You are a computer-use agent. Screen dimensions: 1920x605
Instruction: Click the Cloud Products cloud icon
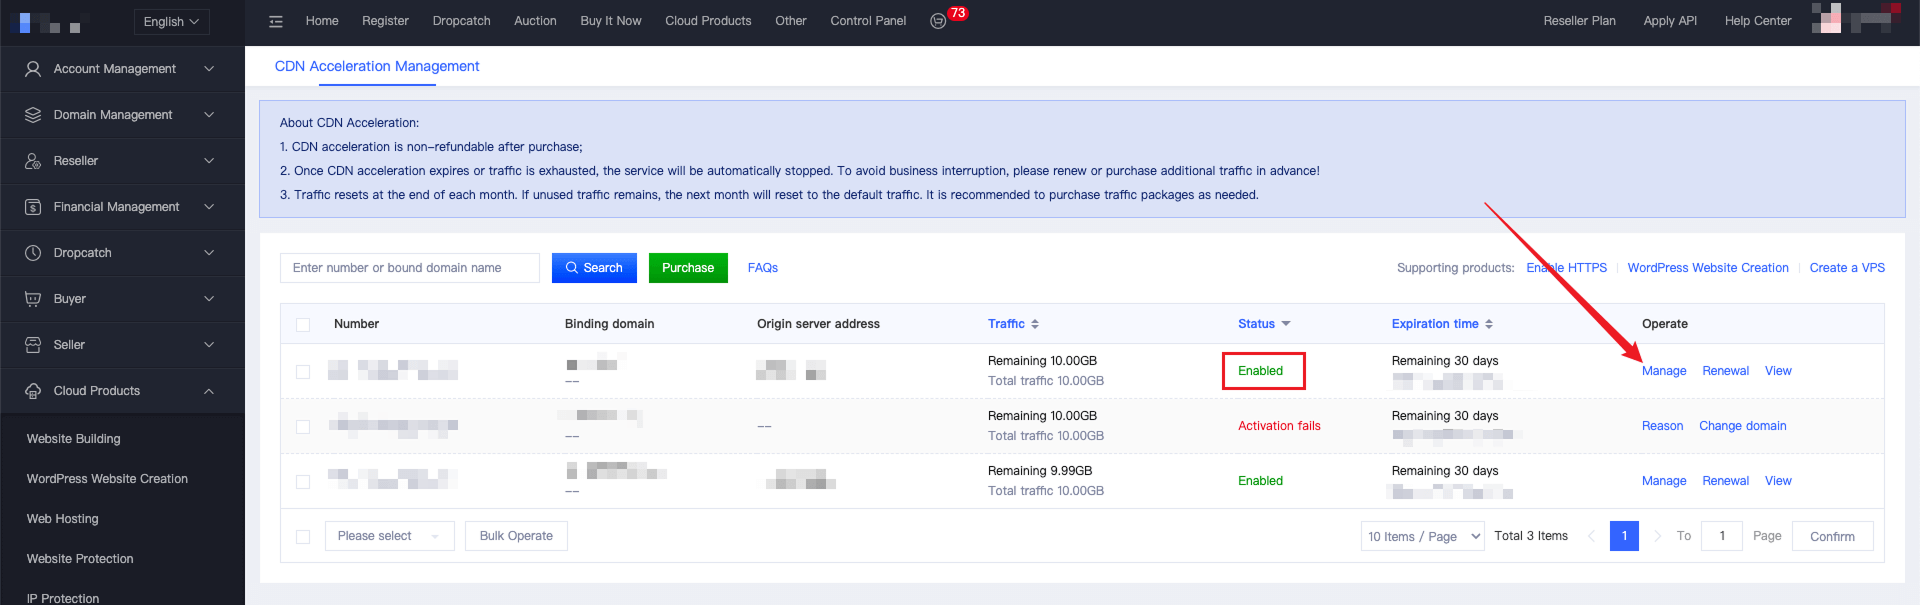click(x=33, y=391)
